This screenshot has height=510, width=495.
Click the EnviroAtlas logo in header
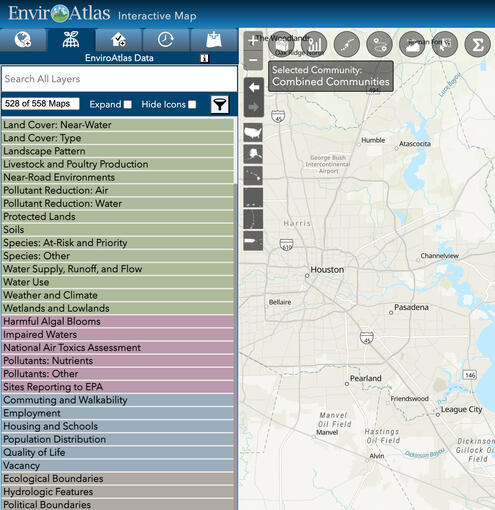[59, 14]
